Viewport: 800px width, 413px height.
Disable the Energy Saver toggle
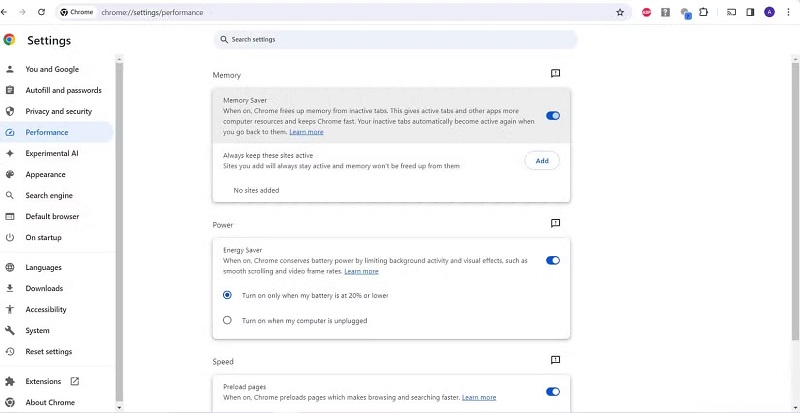coord(553,260)
